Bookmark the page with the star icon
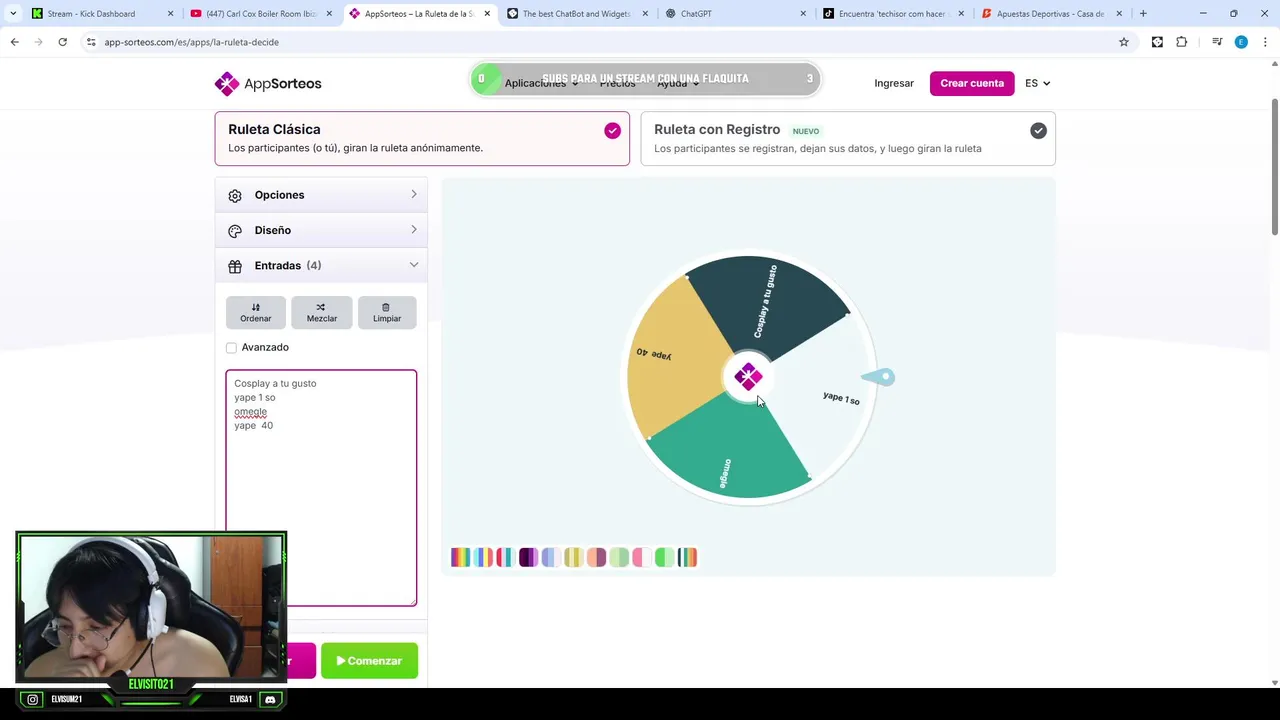1280x720 pixels. pos(1124,42)
